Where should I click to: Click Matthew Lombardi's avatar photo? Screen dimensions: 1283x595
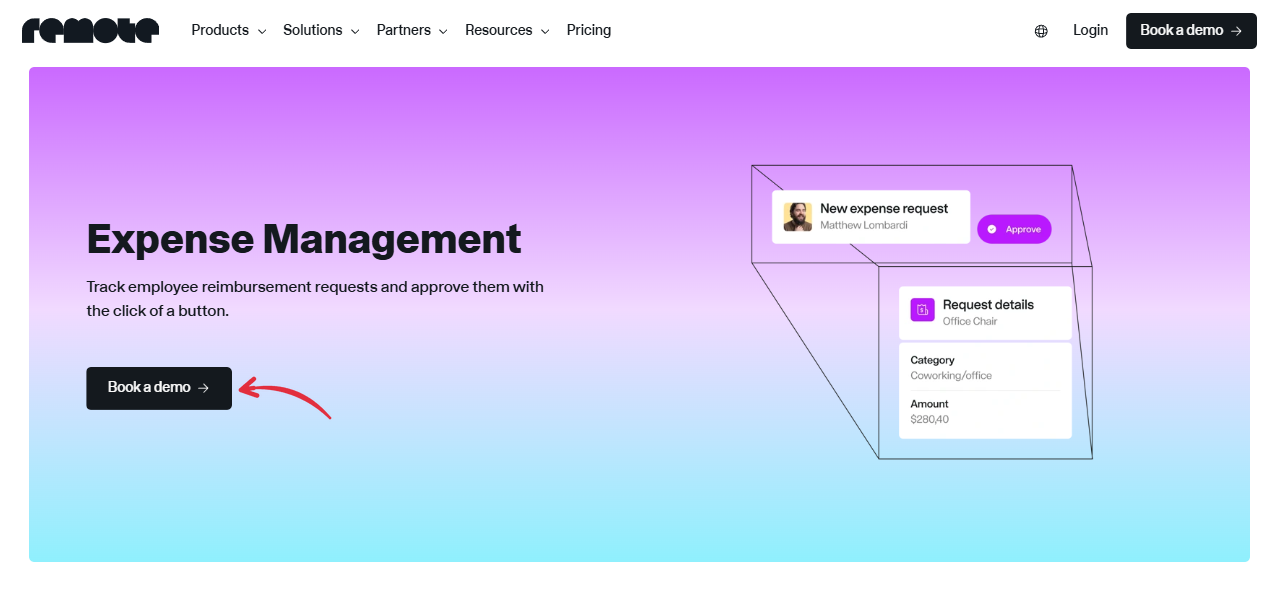click(x=798, y=217)
